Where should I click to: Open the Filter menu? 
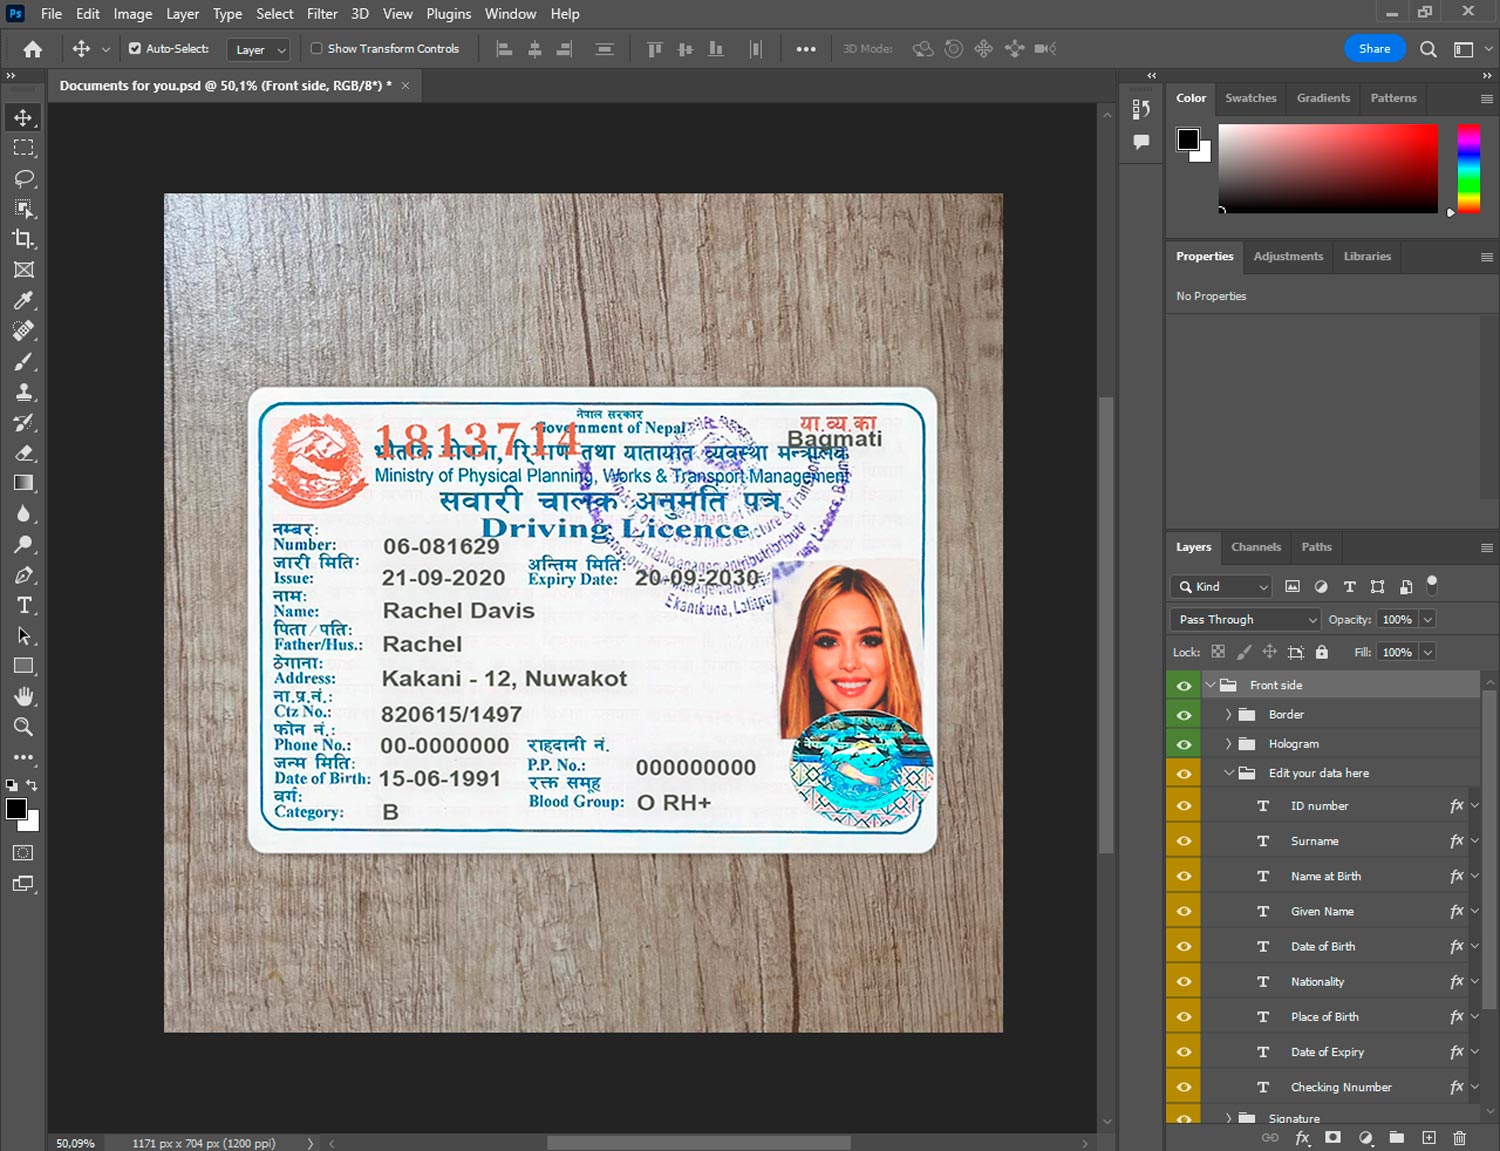tap(321, 14)
